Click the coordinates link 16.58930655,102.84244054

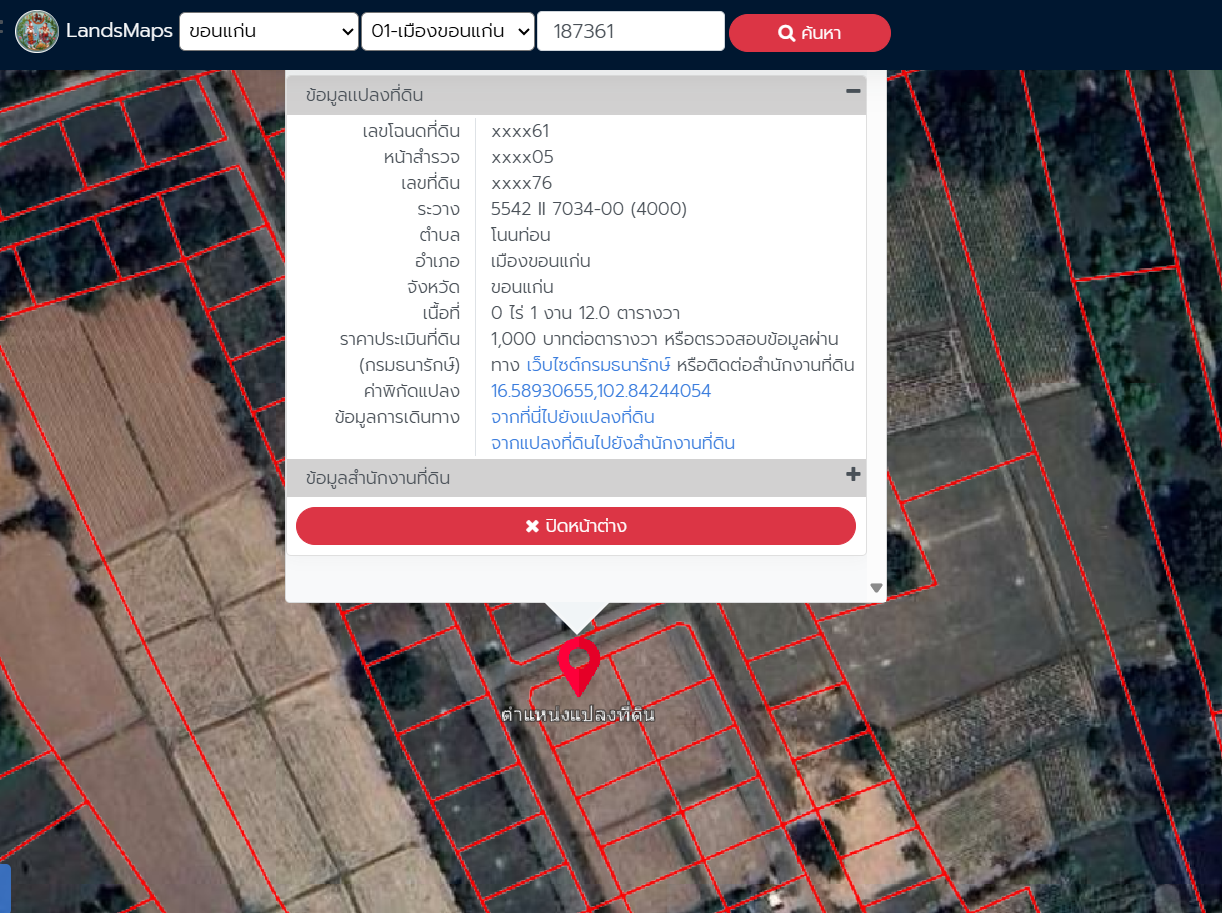click(x=600, y=391)
